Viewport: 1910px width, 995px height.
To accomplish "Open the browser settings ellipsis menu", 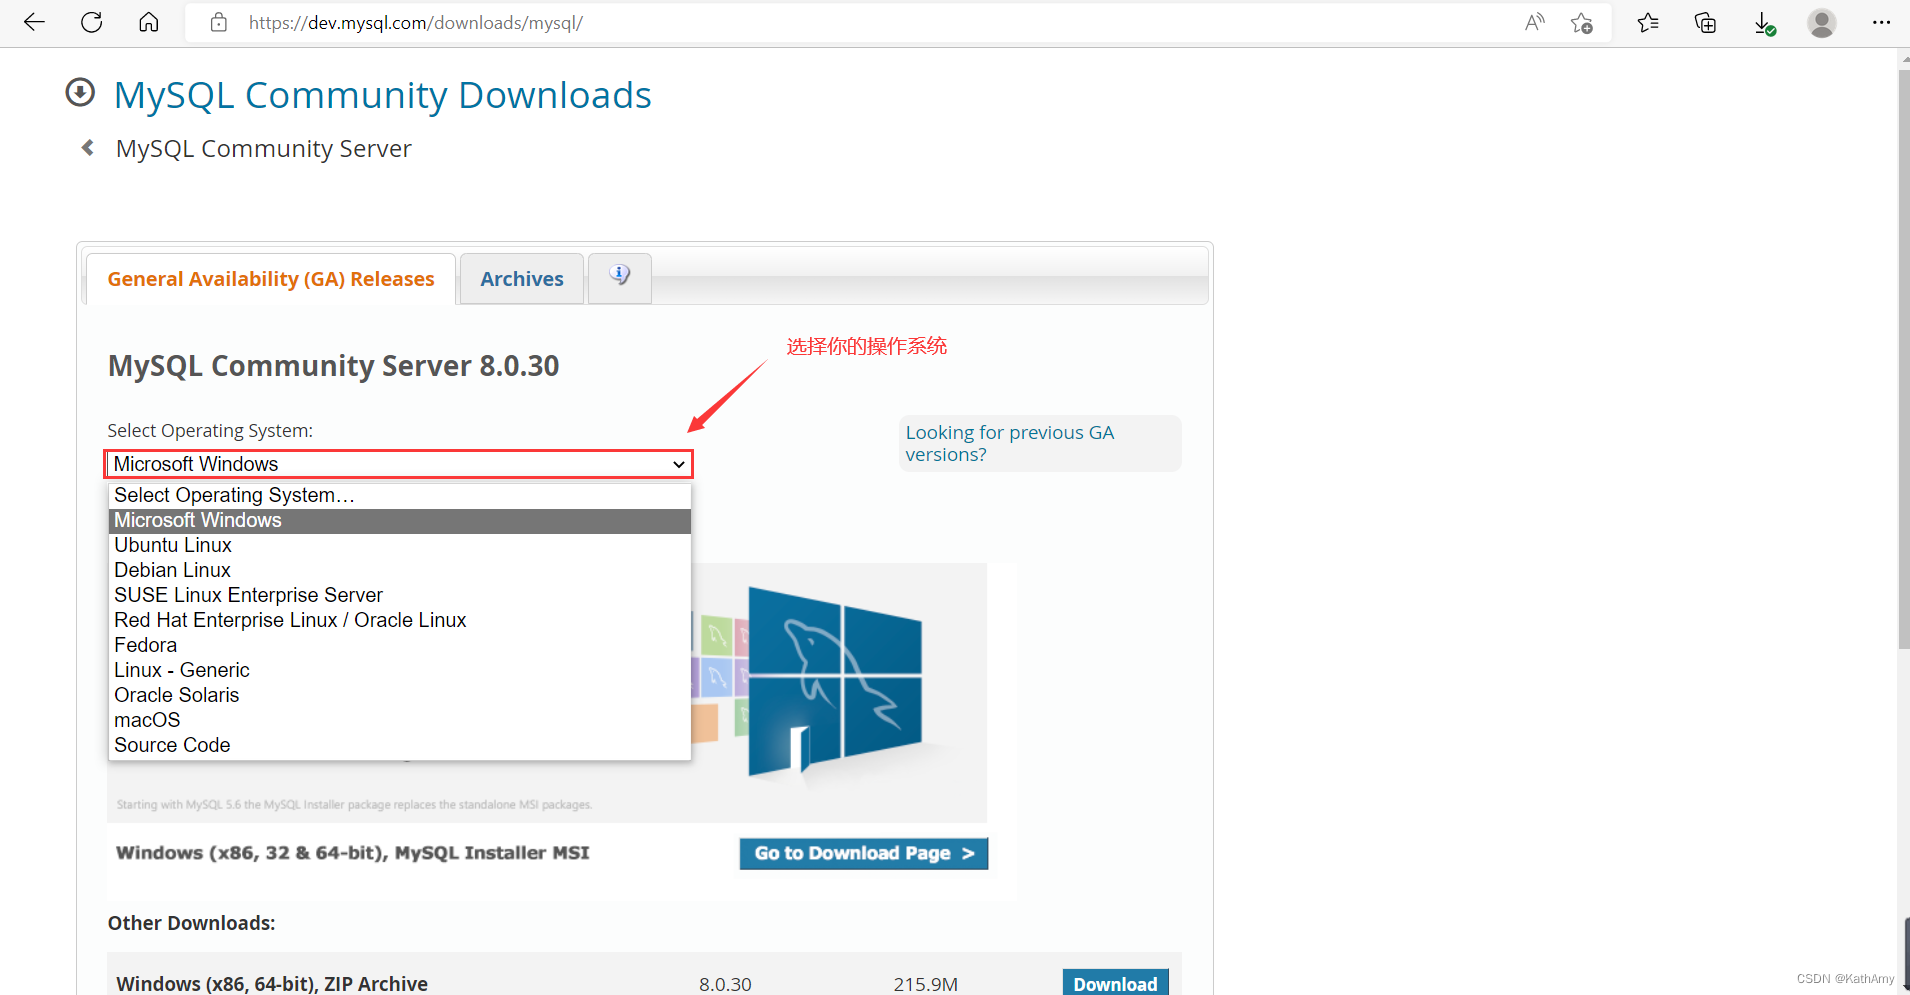I will pyautogui.click(x=1881, y=22).
